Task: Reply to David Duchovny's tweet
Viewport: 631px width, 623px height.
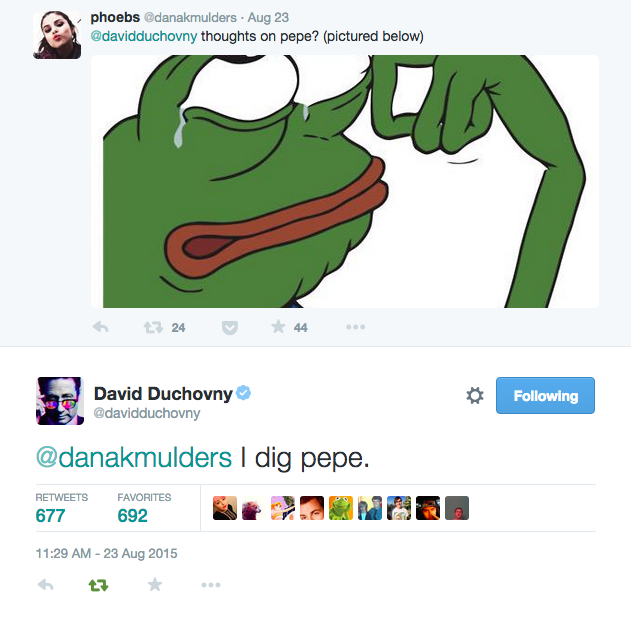Action: point(45,584)
